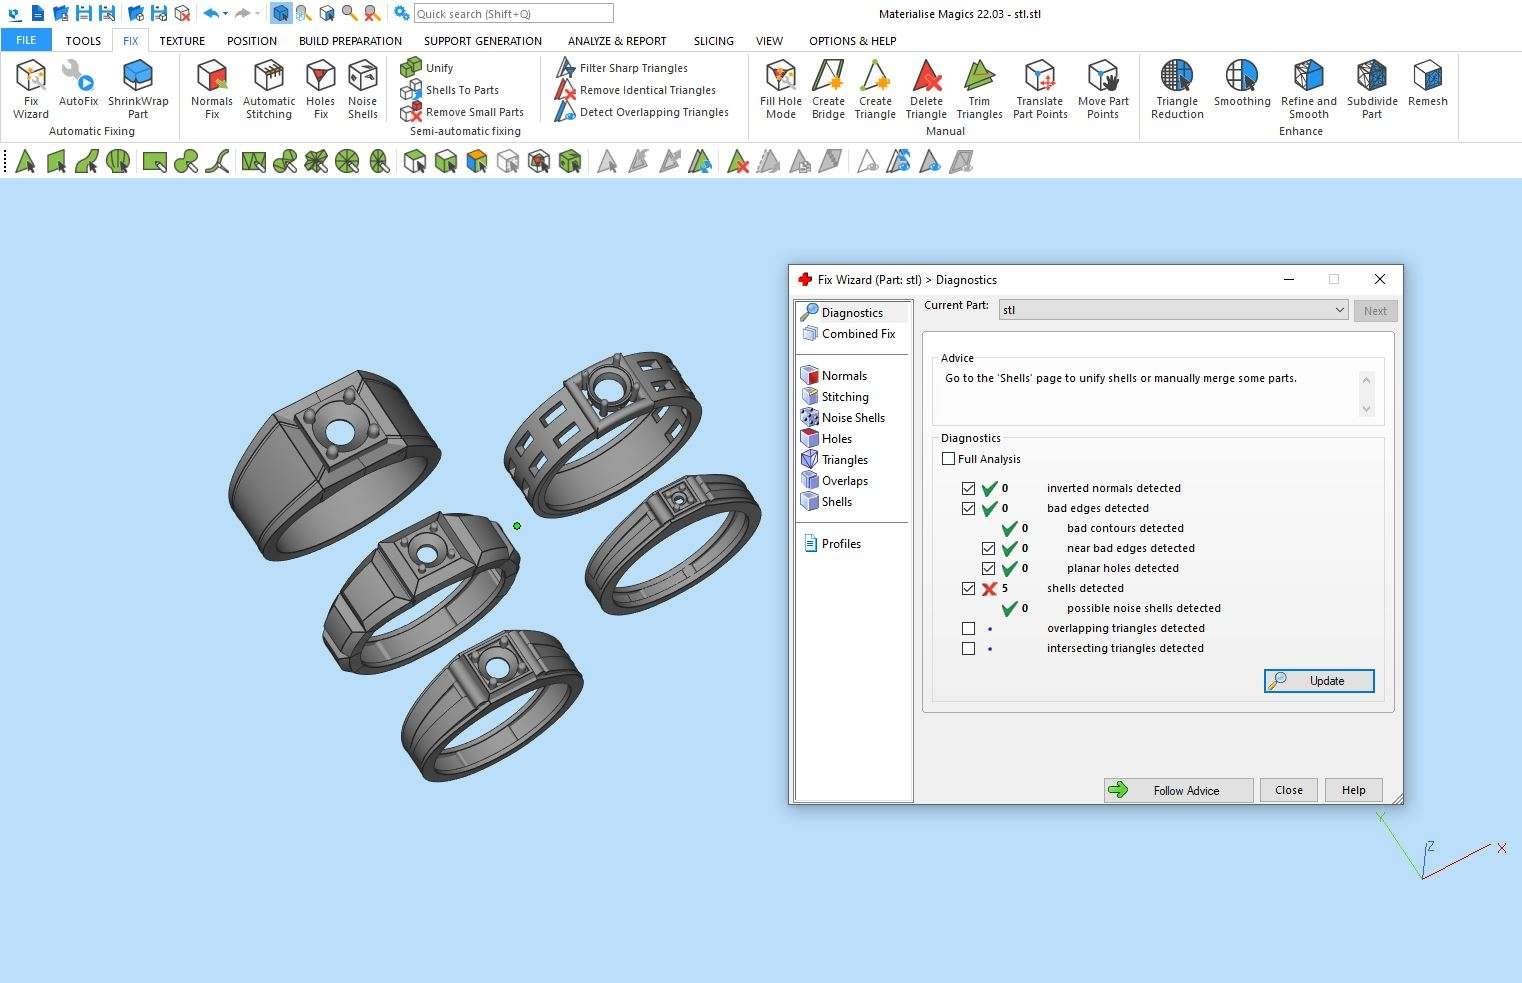The width and height of the screenshot is (1522, 983).
Task: Start Automatic Stitching
Action: [x=269, y=88]
